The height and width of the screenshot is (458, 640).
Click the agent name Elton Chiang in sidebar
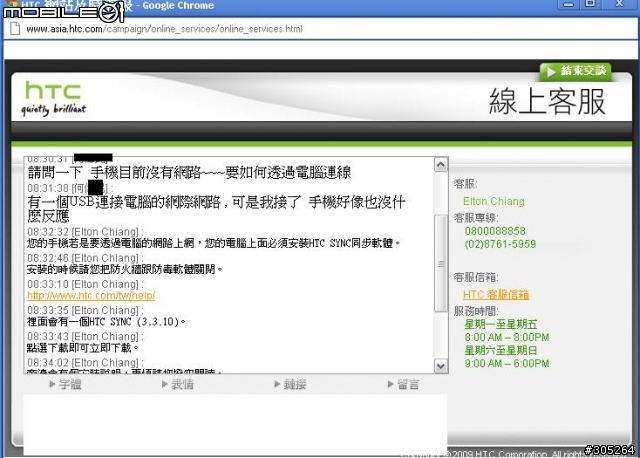(x=493, y=201)
